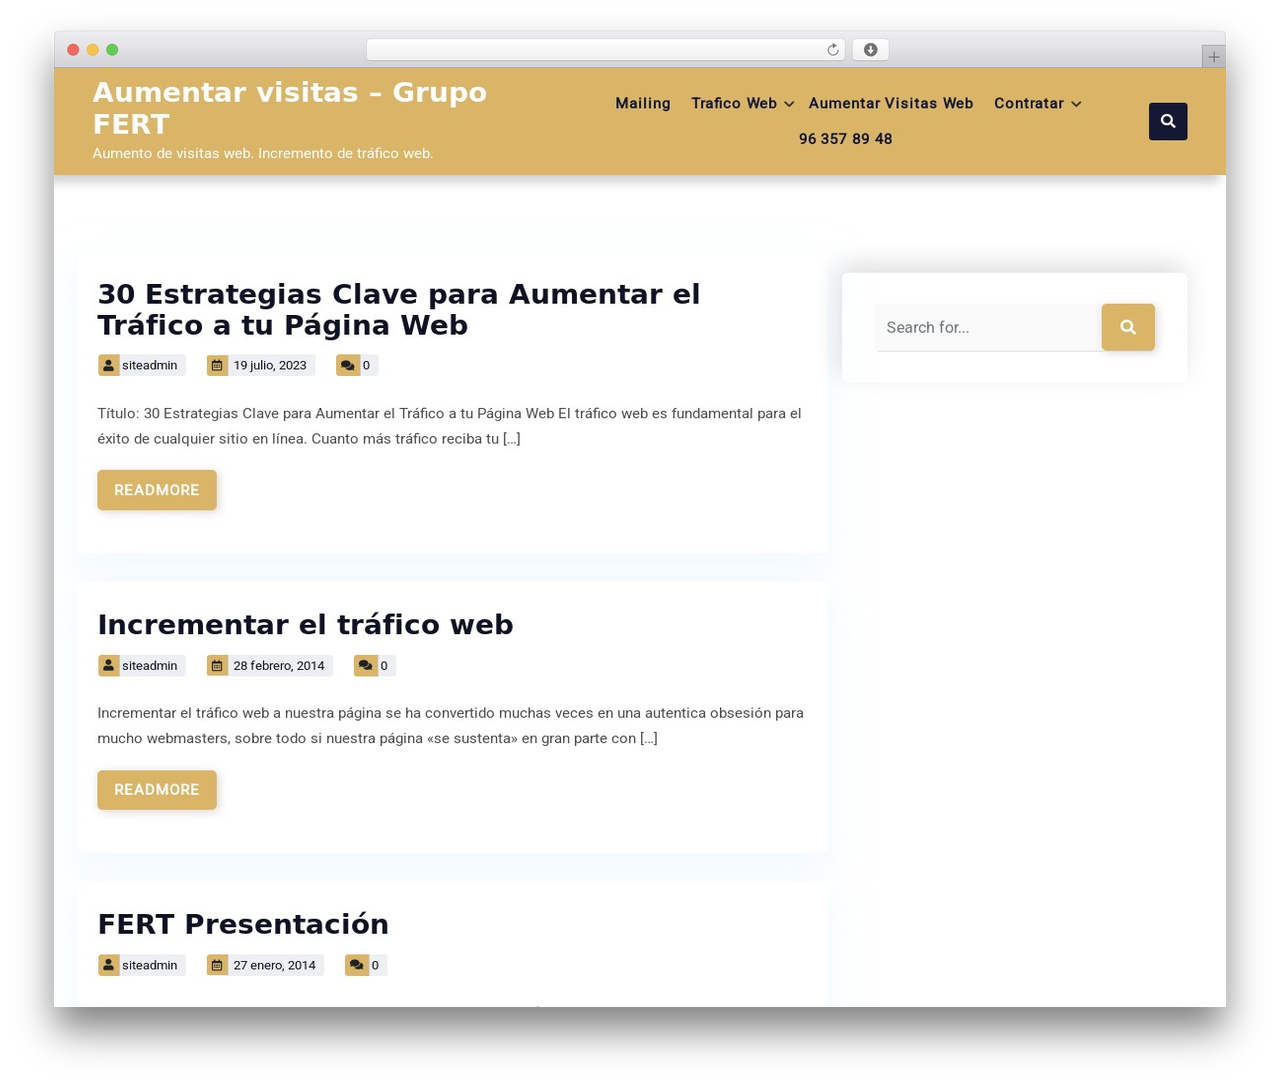1280x1084 pixels.
Task: Click tagline Aumento de visitas web
Action: coord(263,153)
